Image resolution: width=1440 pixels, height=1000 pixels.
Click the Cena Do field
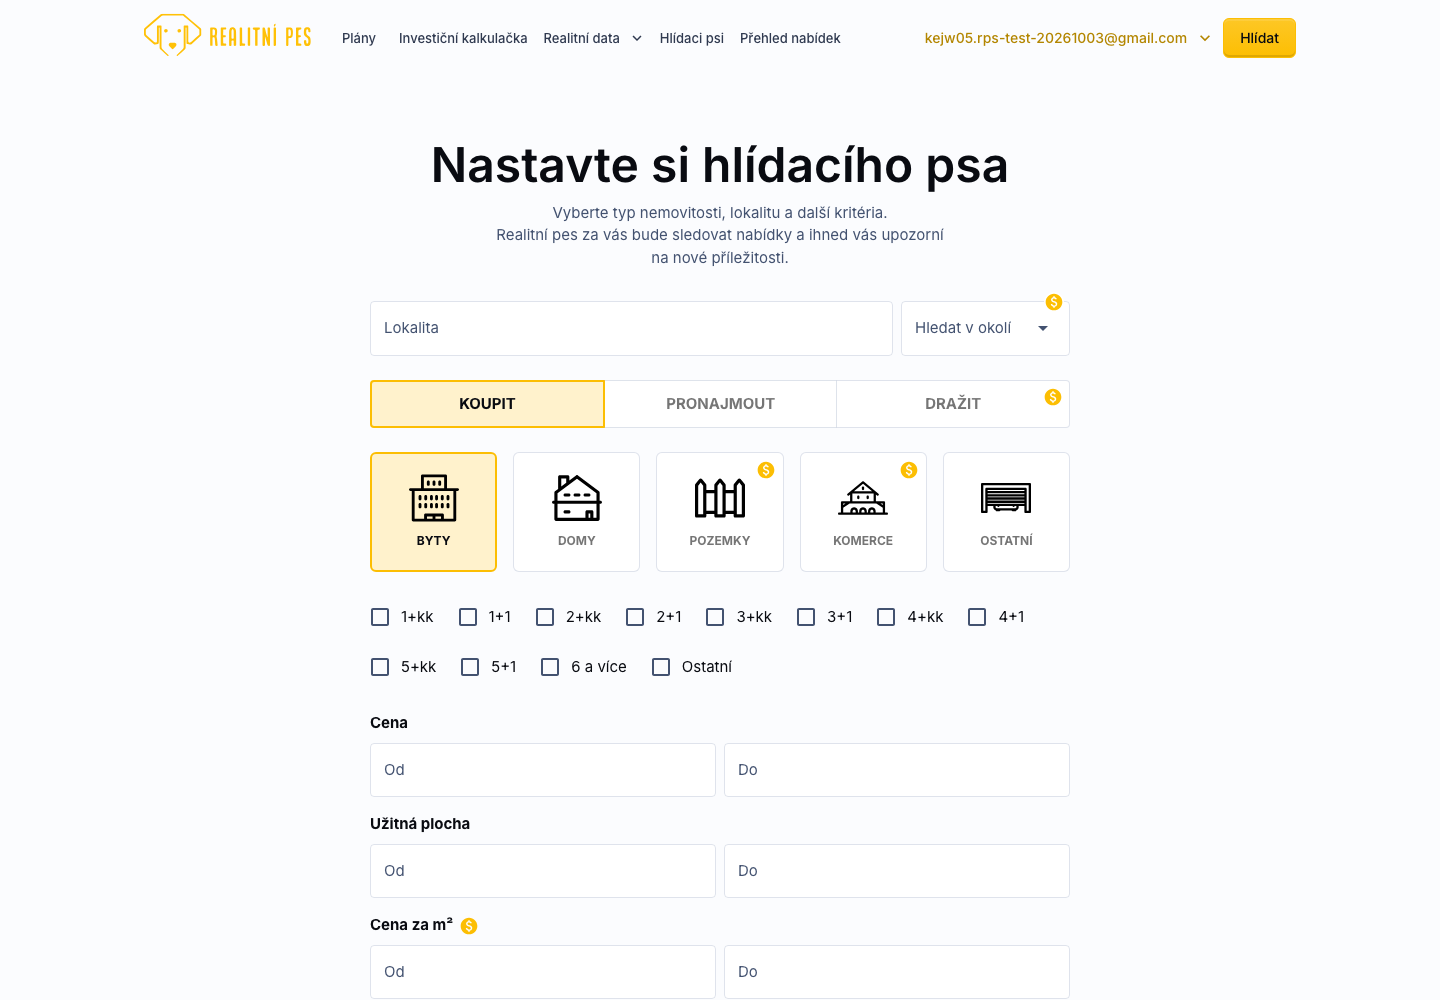point(897,770)
